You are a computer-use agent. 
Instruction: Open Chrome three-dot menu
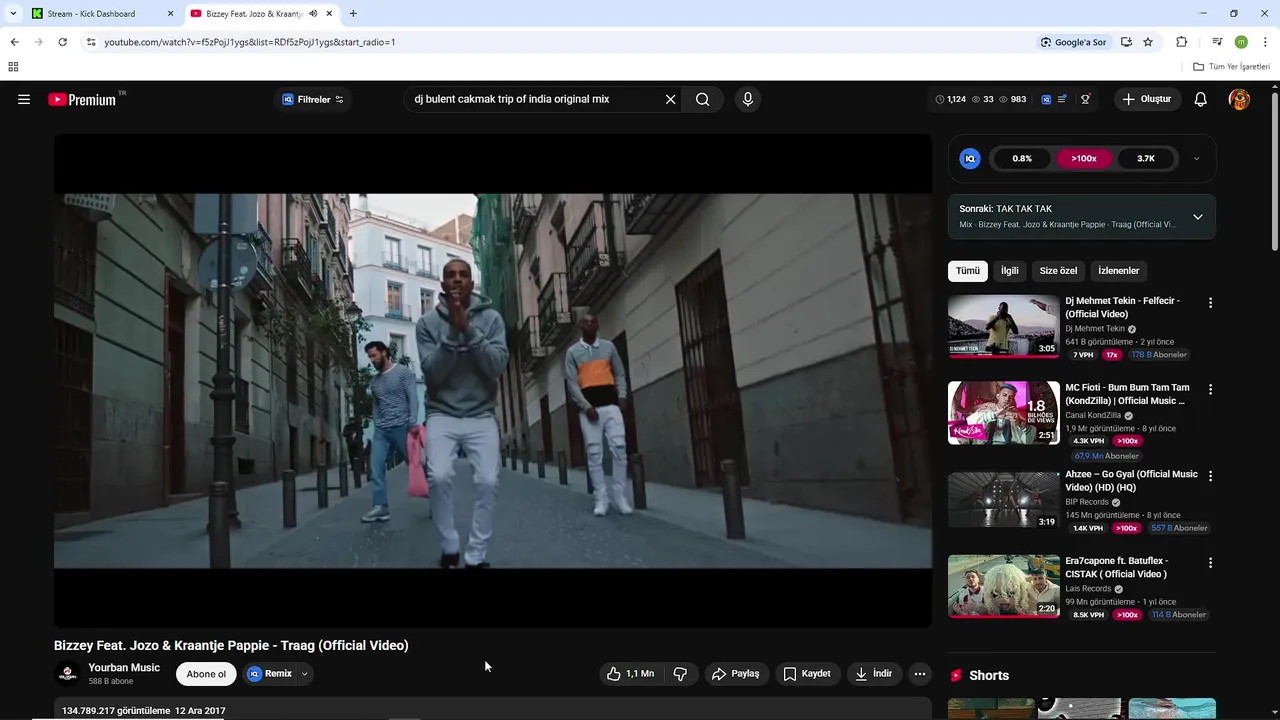pyautogui.click(x=1266, y=42)
